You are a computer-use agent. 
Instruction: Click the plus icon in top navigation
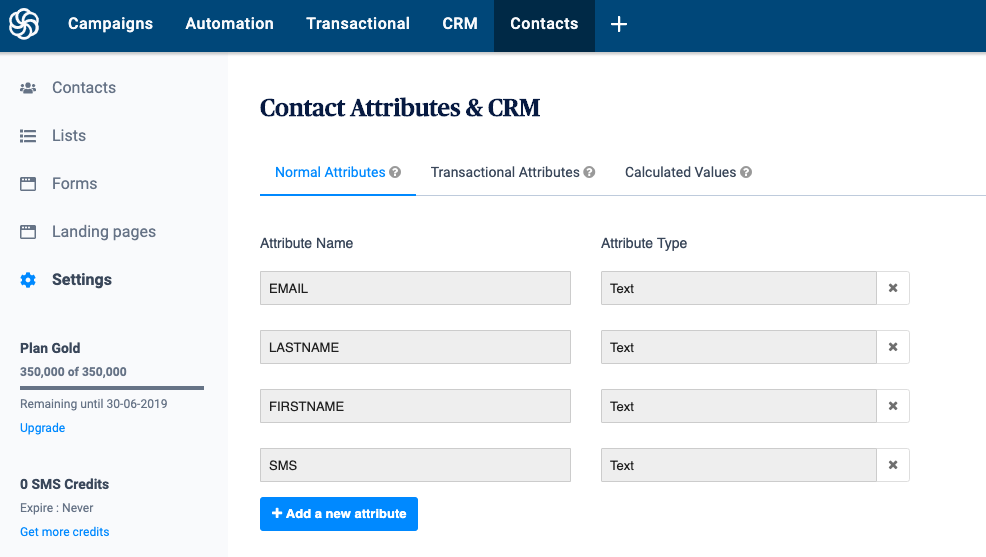coord(619,24)
